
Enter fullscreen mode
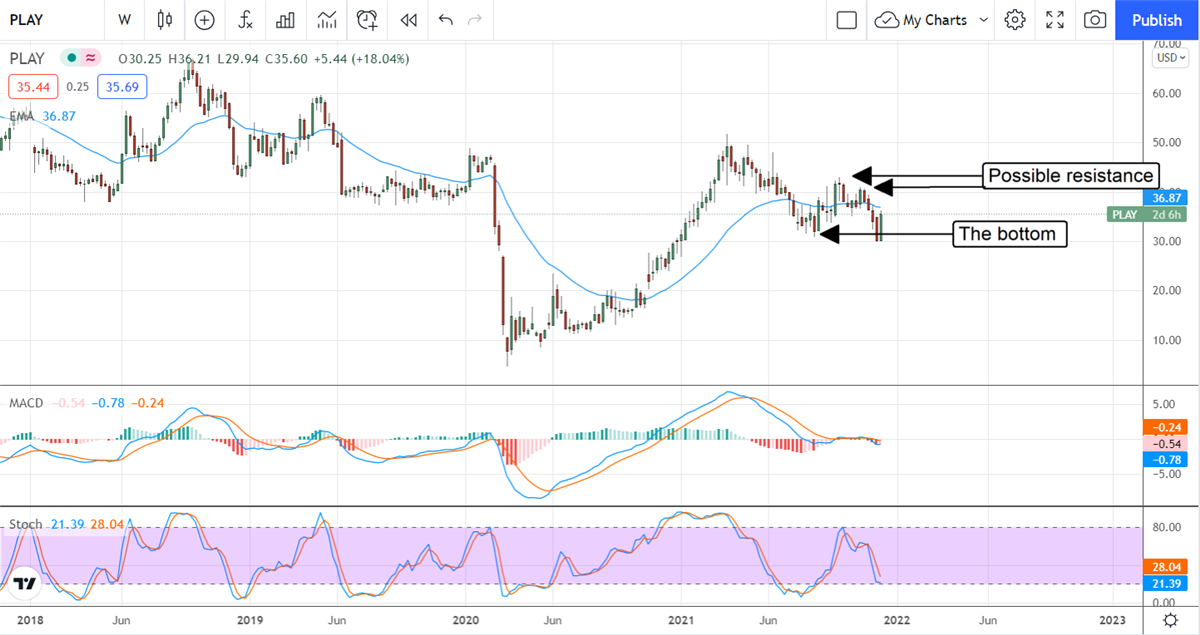[1055, 19]
